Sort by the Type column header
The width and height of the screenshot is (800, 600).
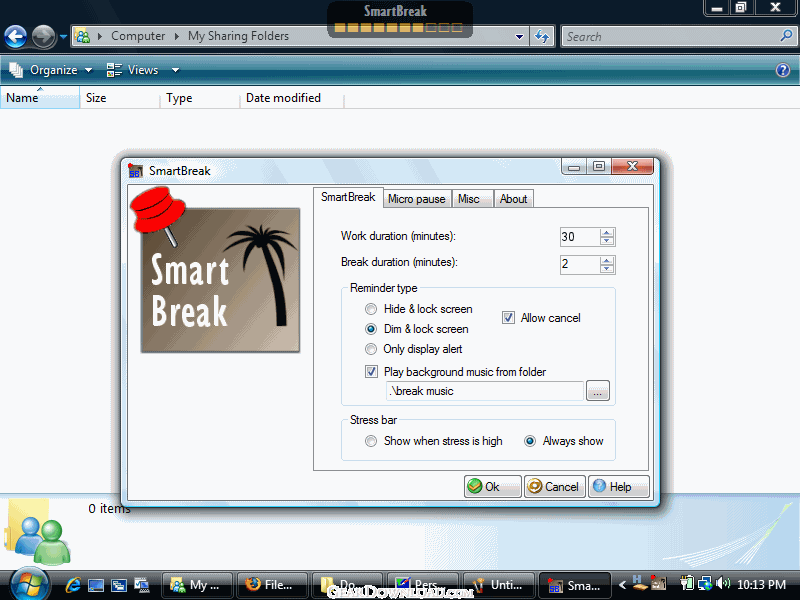coord(200,97)
